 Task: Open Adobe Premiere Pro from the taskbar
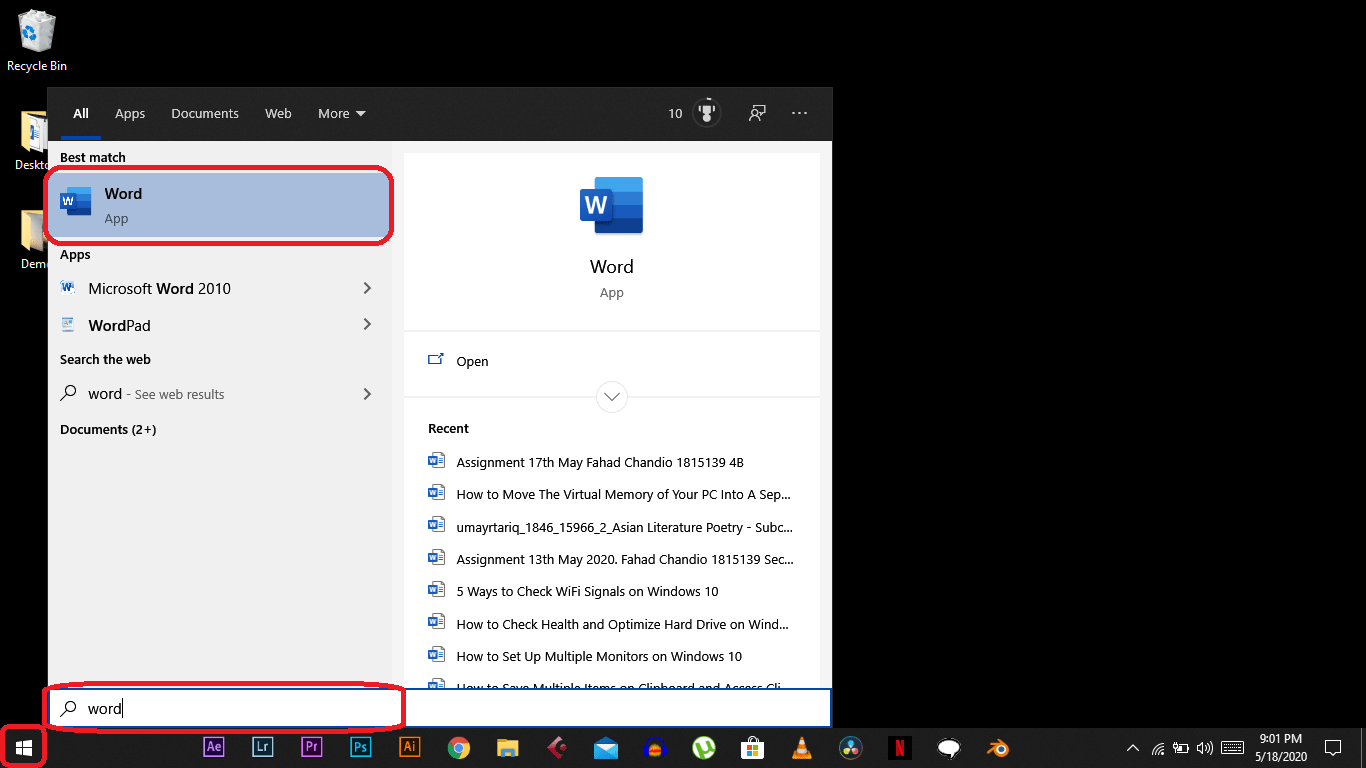[x=311, y=747]
